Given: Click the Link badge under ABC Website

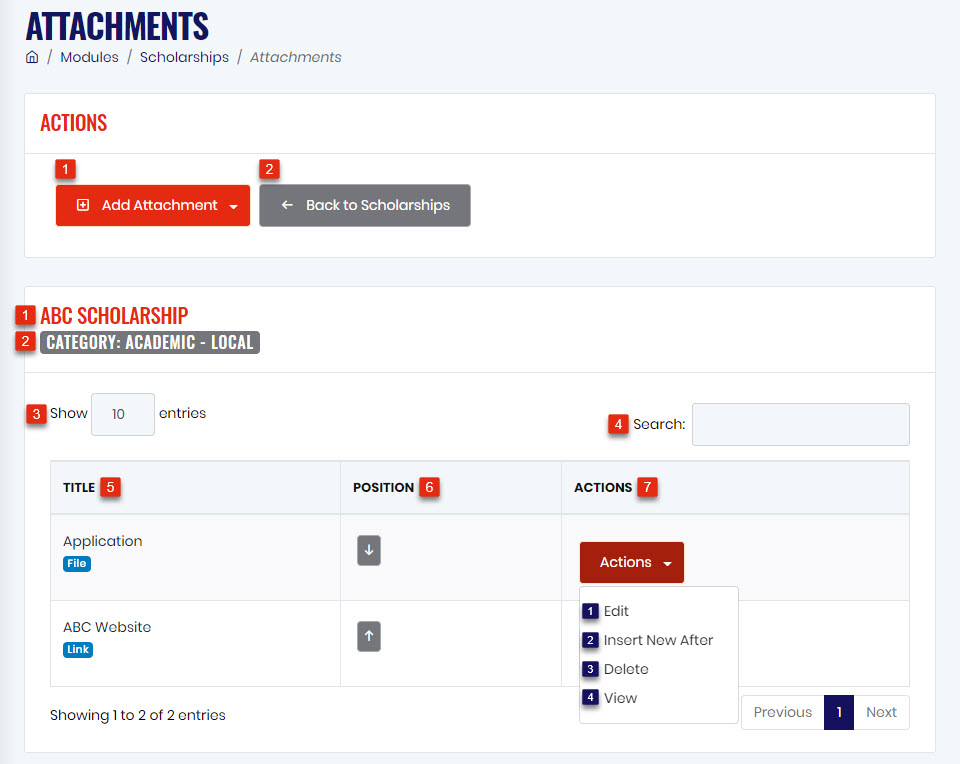Looking at the screenshot, I should click(x=78, y=649).
